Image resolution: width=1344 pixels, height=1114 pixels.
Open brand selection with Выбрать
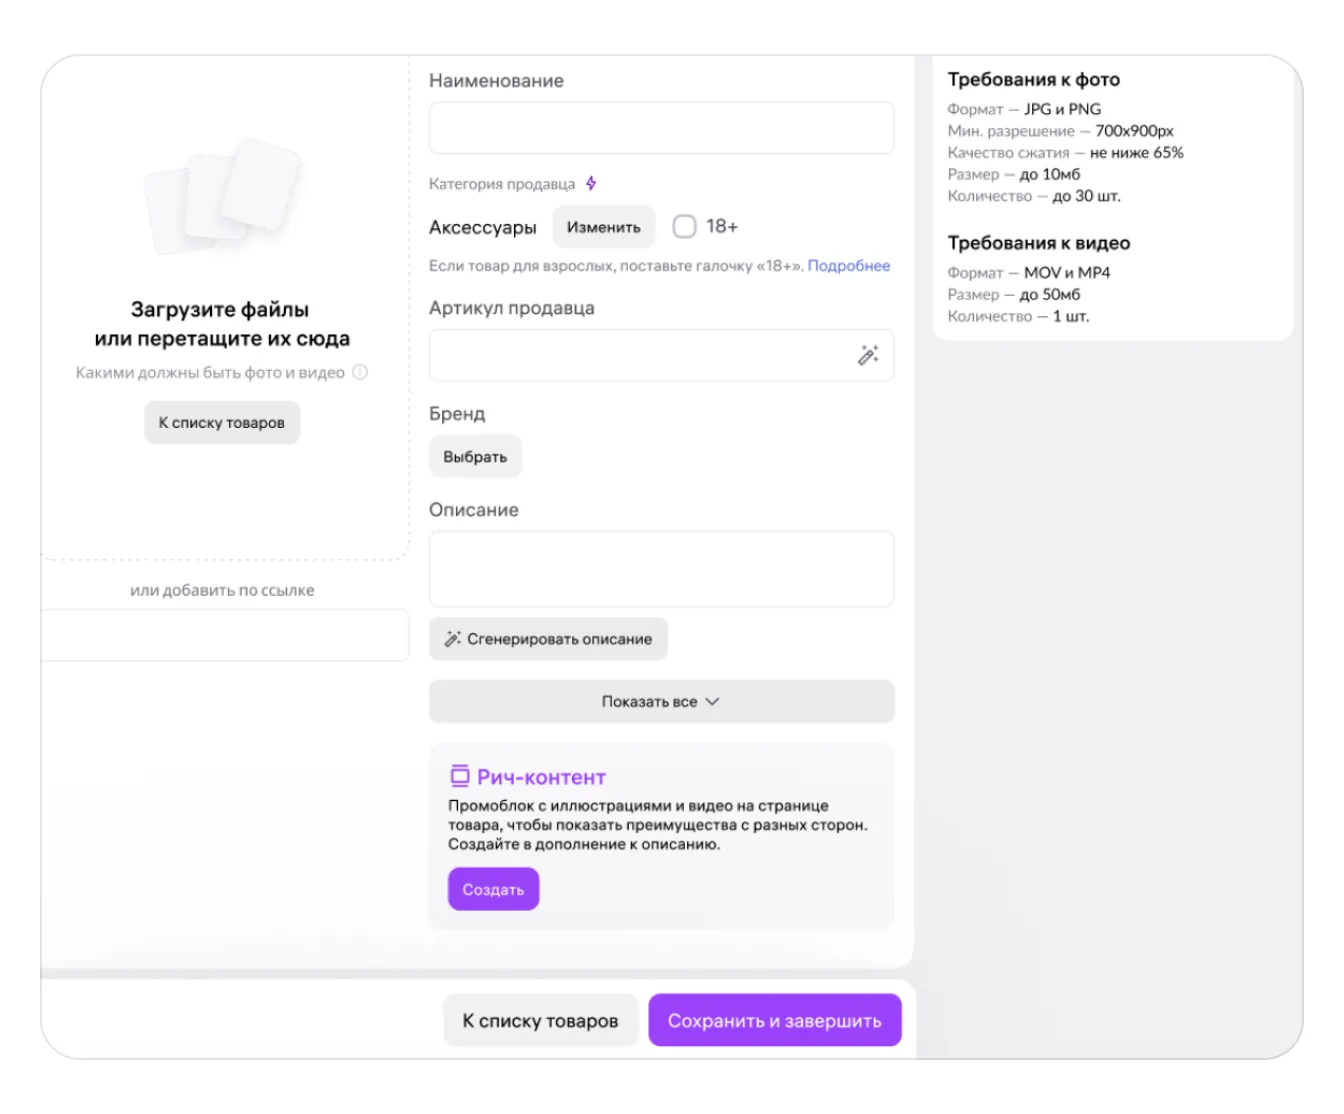click(x=475, y=457)
